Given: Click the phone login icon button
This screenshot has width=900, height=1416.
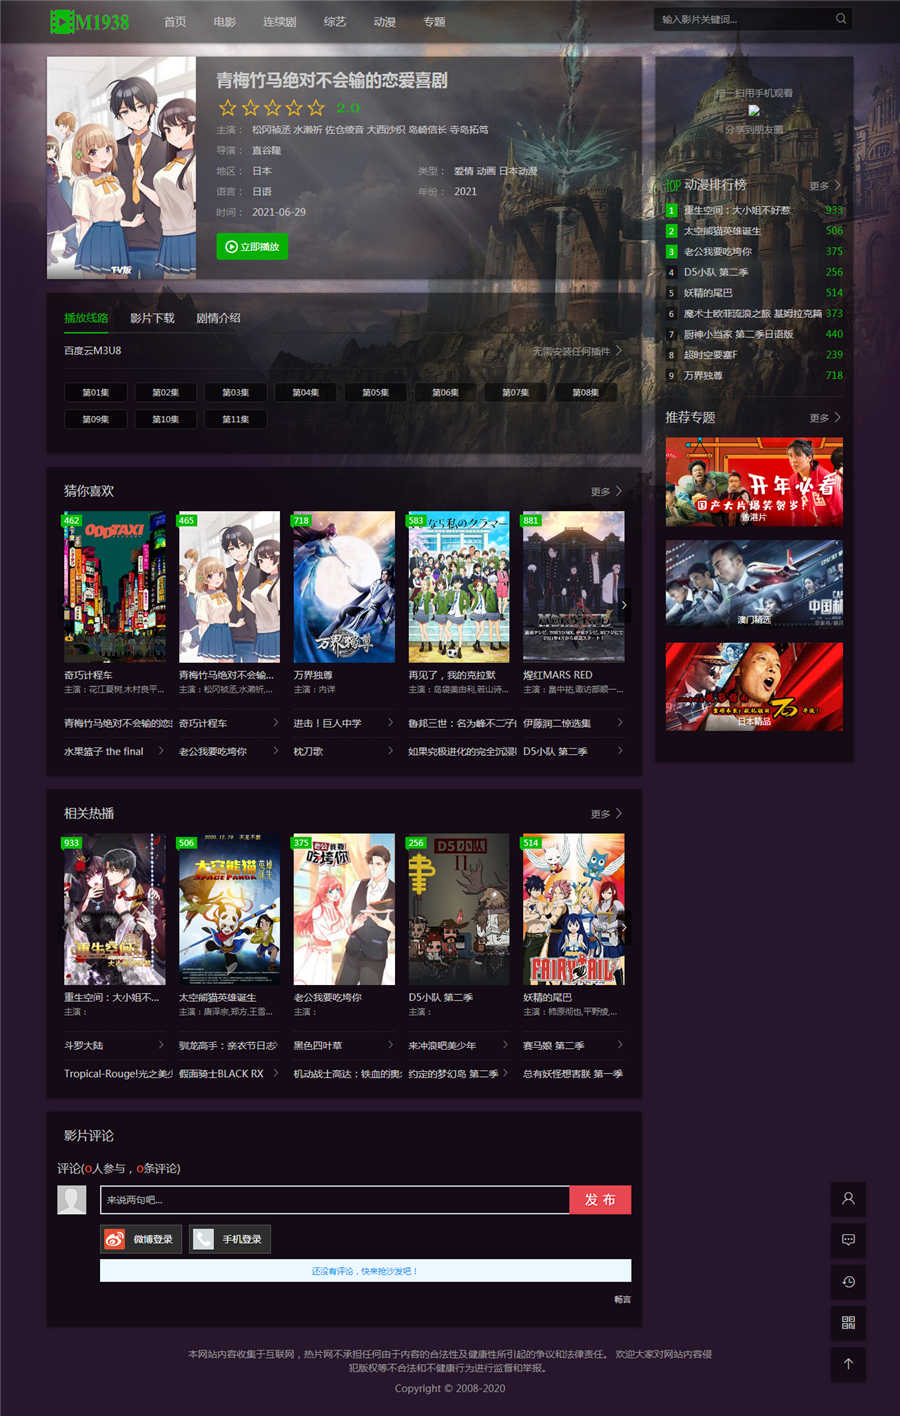Looking at the screenshot, I should [x=230, y=1240].
